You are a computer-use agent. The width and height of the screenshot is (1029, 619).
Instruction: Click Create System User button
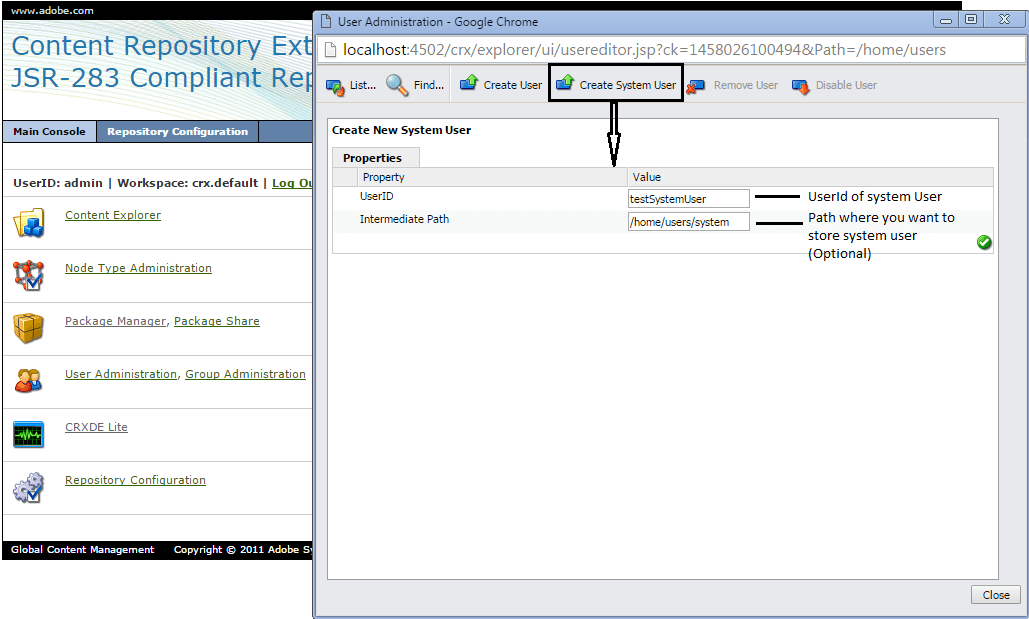tap(616, 85)
